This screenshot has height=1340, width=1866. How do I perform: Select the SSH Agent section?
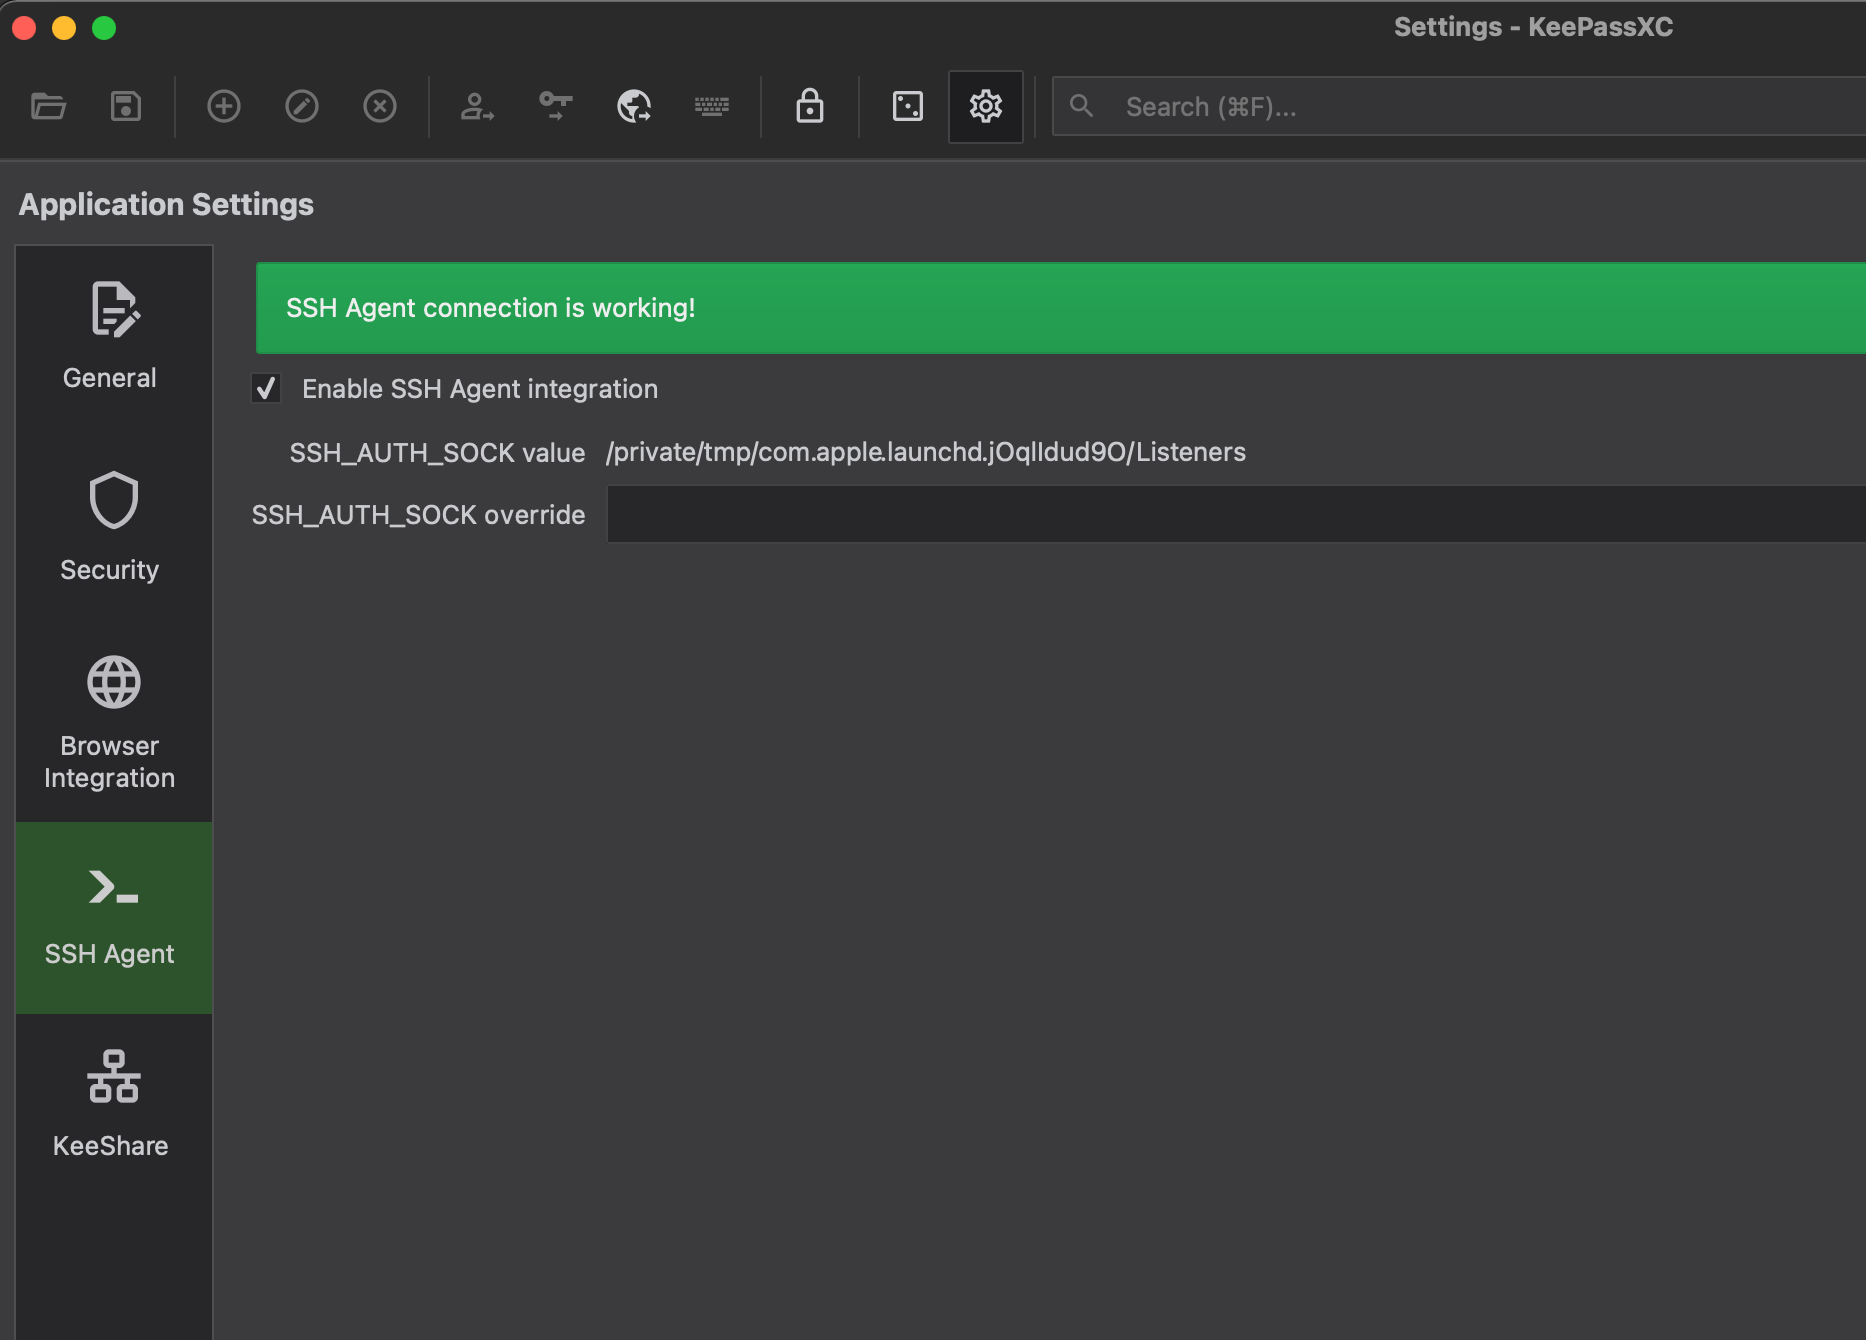click(113, 917)
